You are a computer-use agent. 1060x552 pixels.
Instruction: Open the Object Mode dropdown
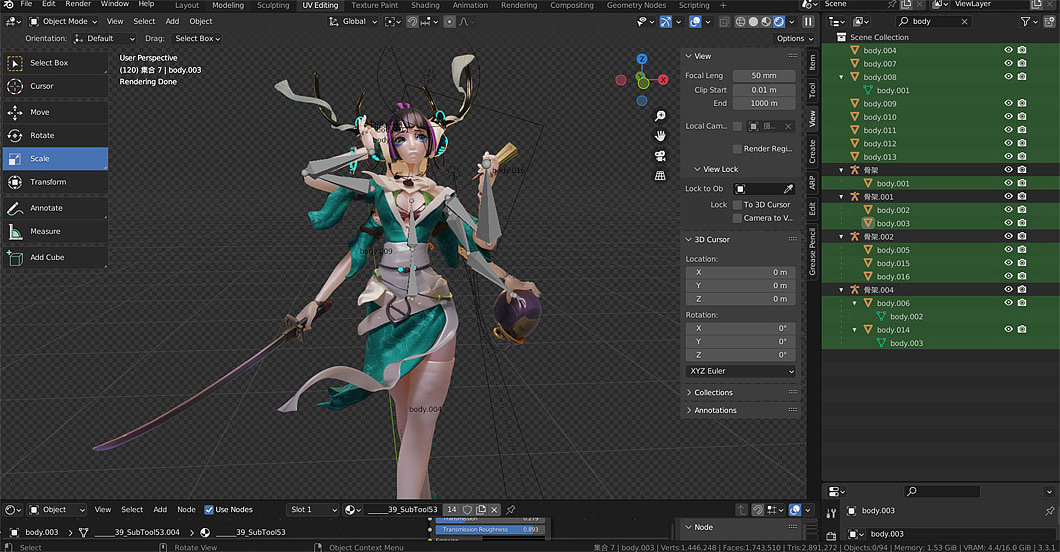click(64, 22)
